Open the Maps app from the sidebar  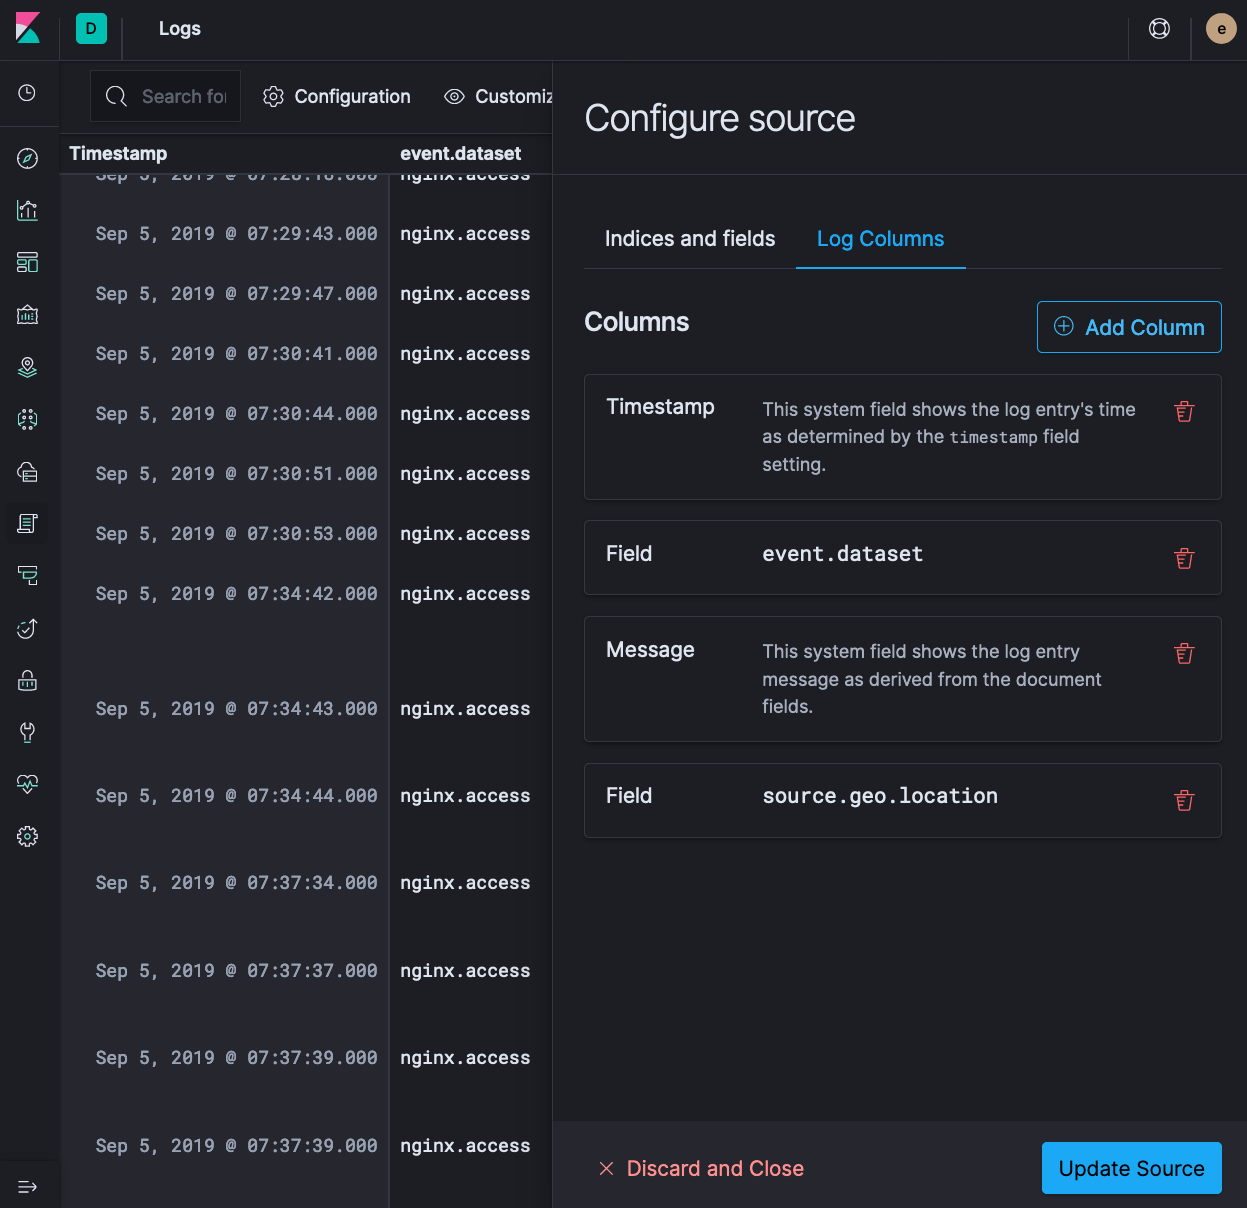tap(27, 367)
